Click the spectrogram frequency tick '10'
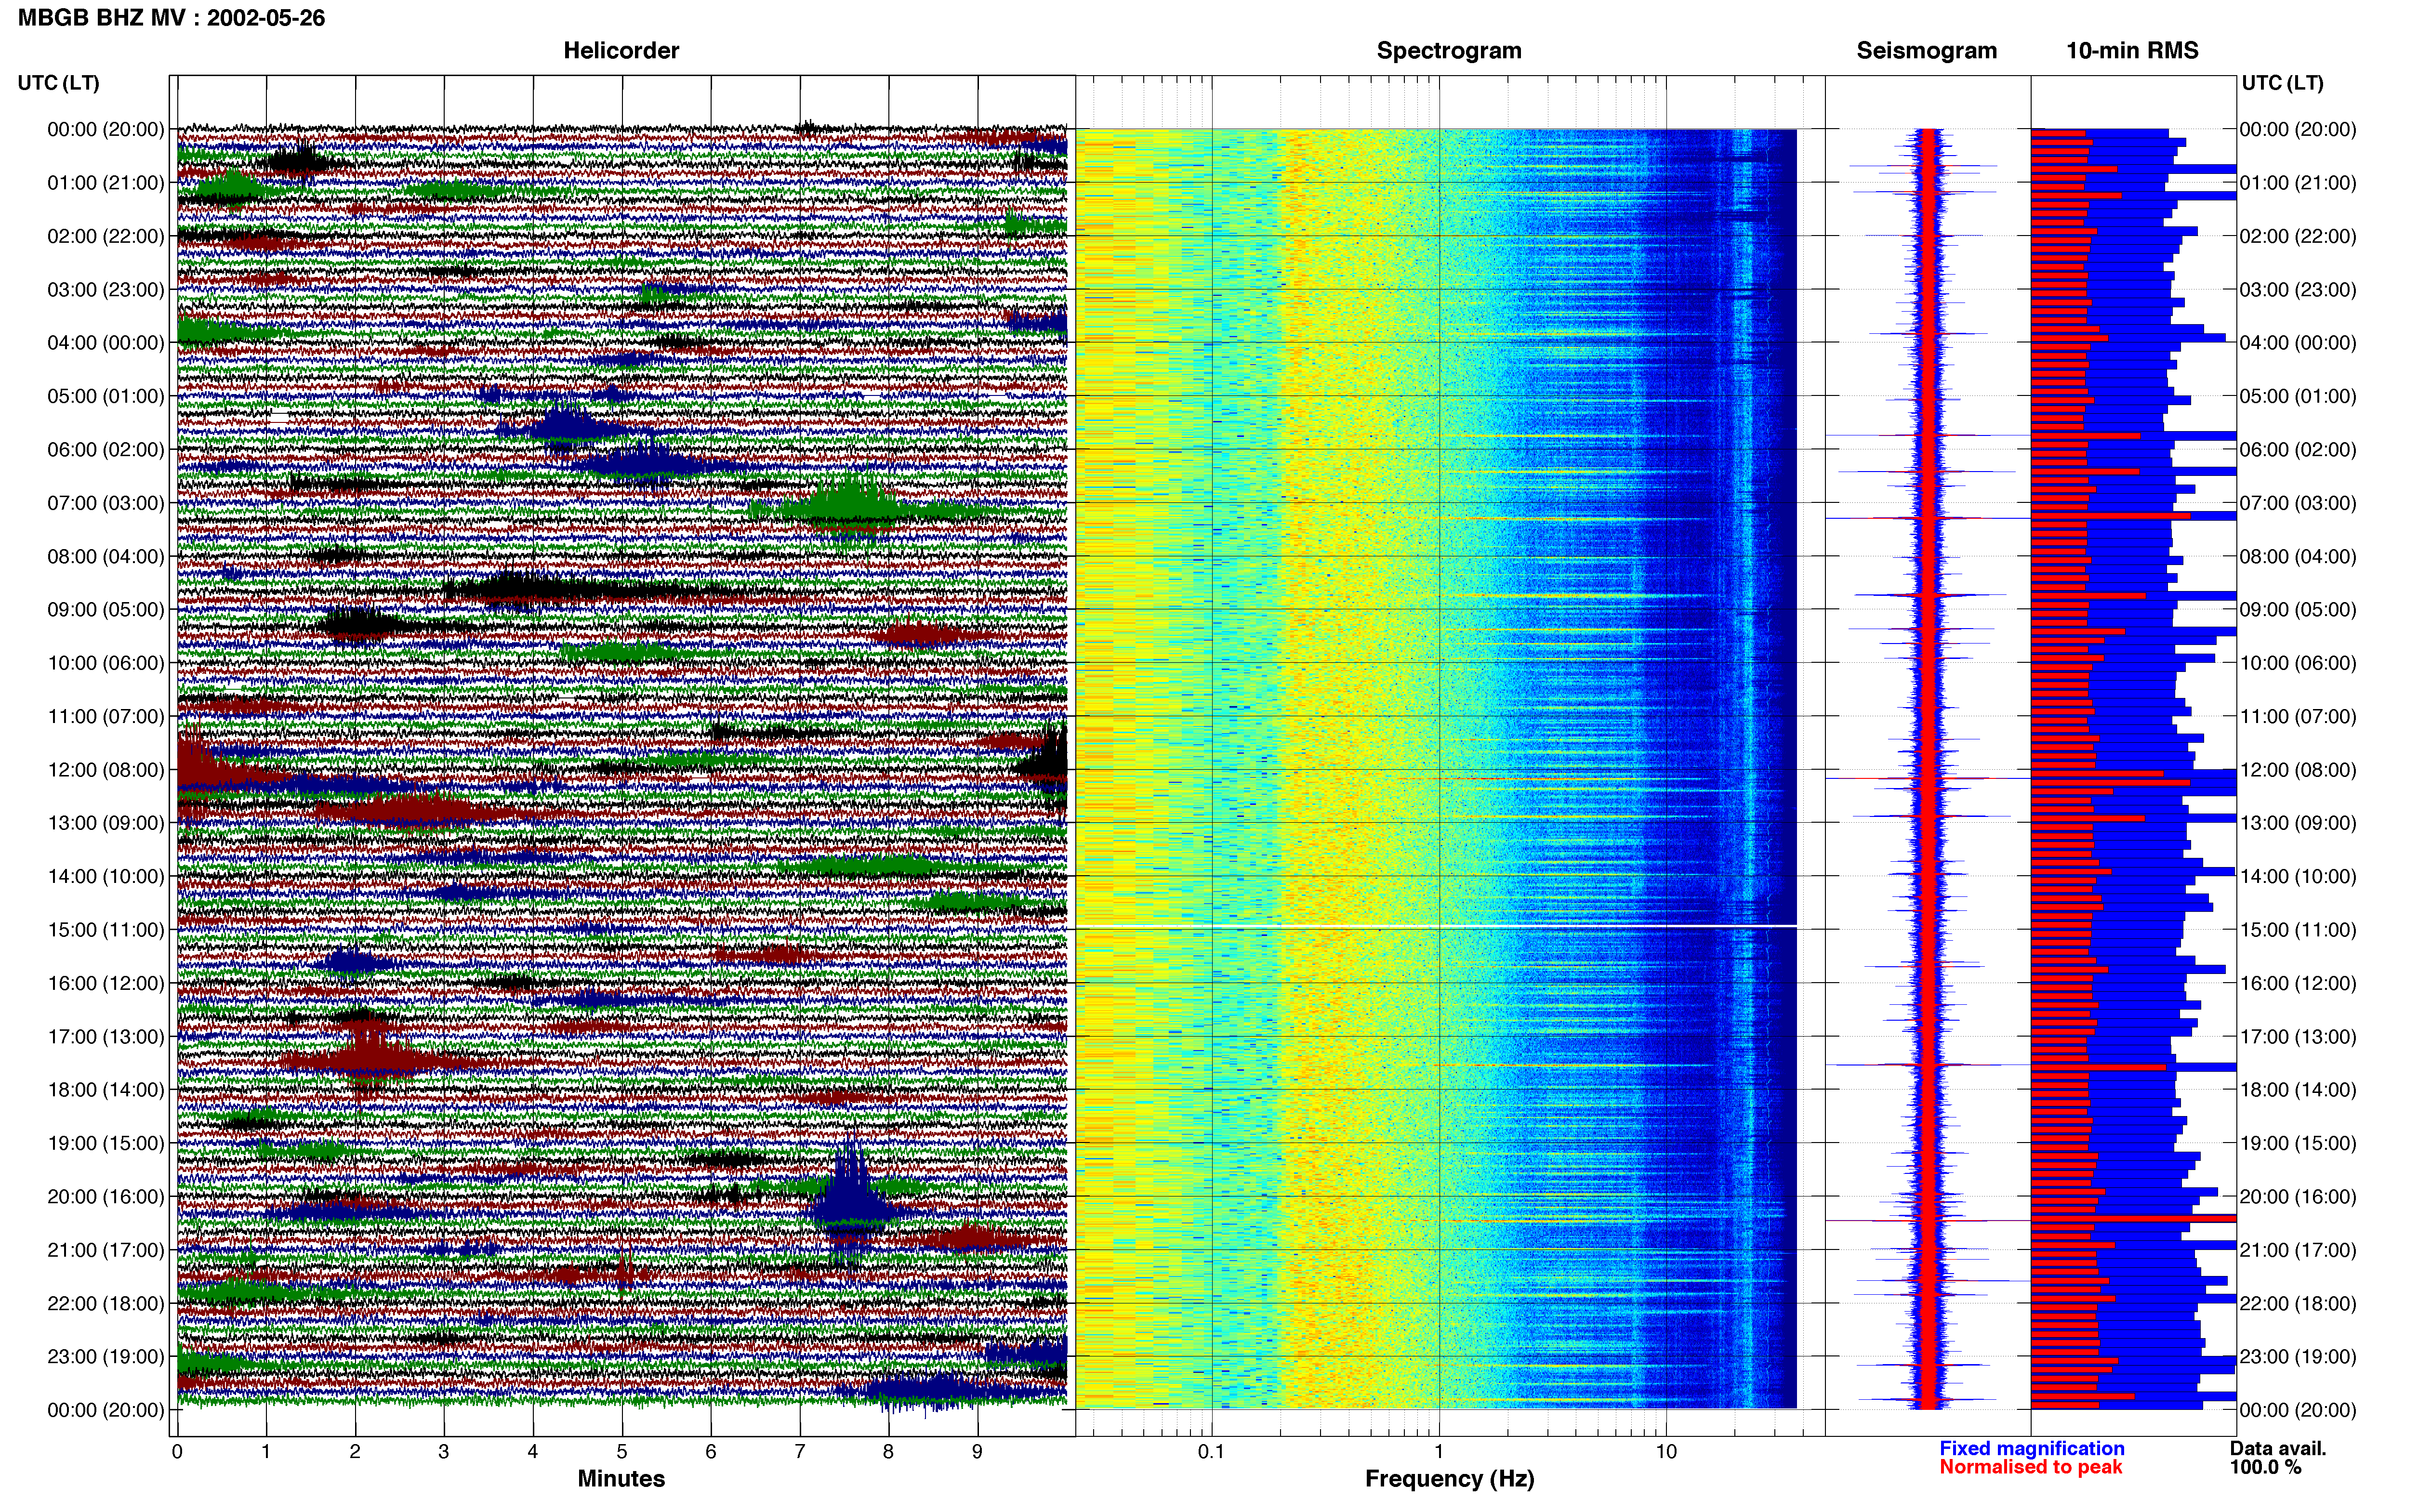The image size is (2418, 1512). coord(1666,1452)
